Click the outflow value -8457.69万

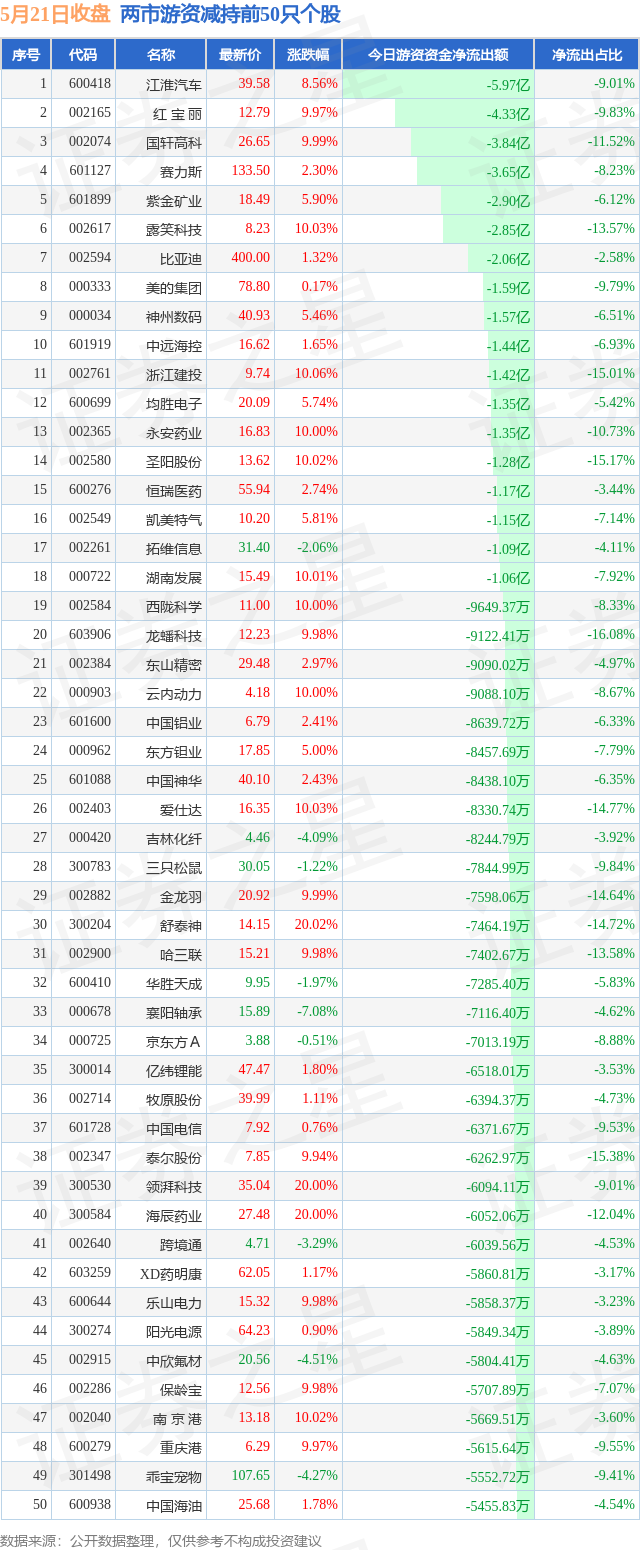click(x=497, y=751)
